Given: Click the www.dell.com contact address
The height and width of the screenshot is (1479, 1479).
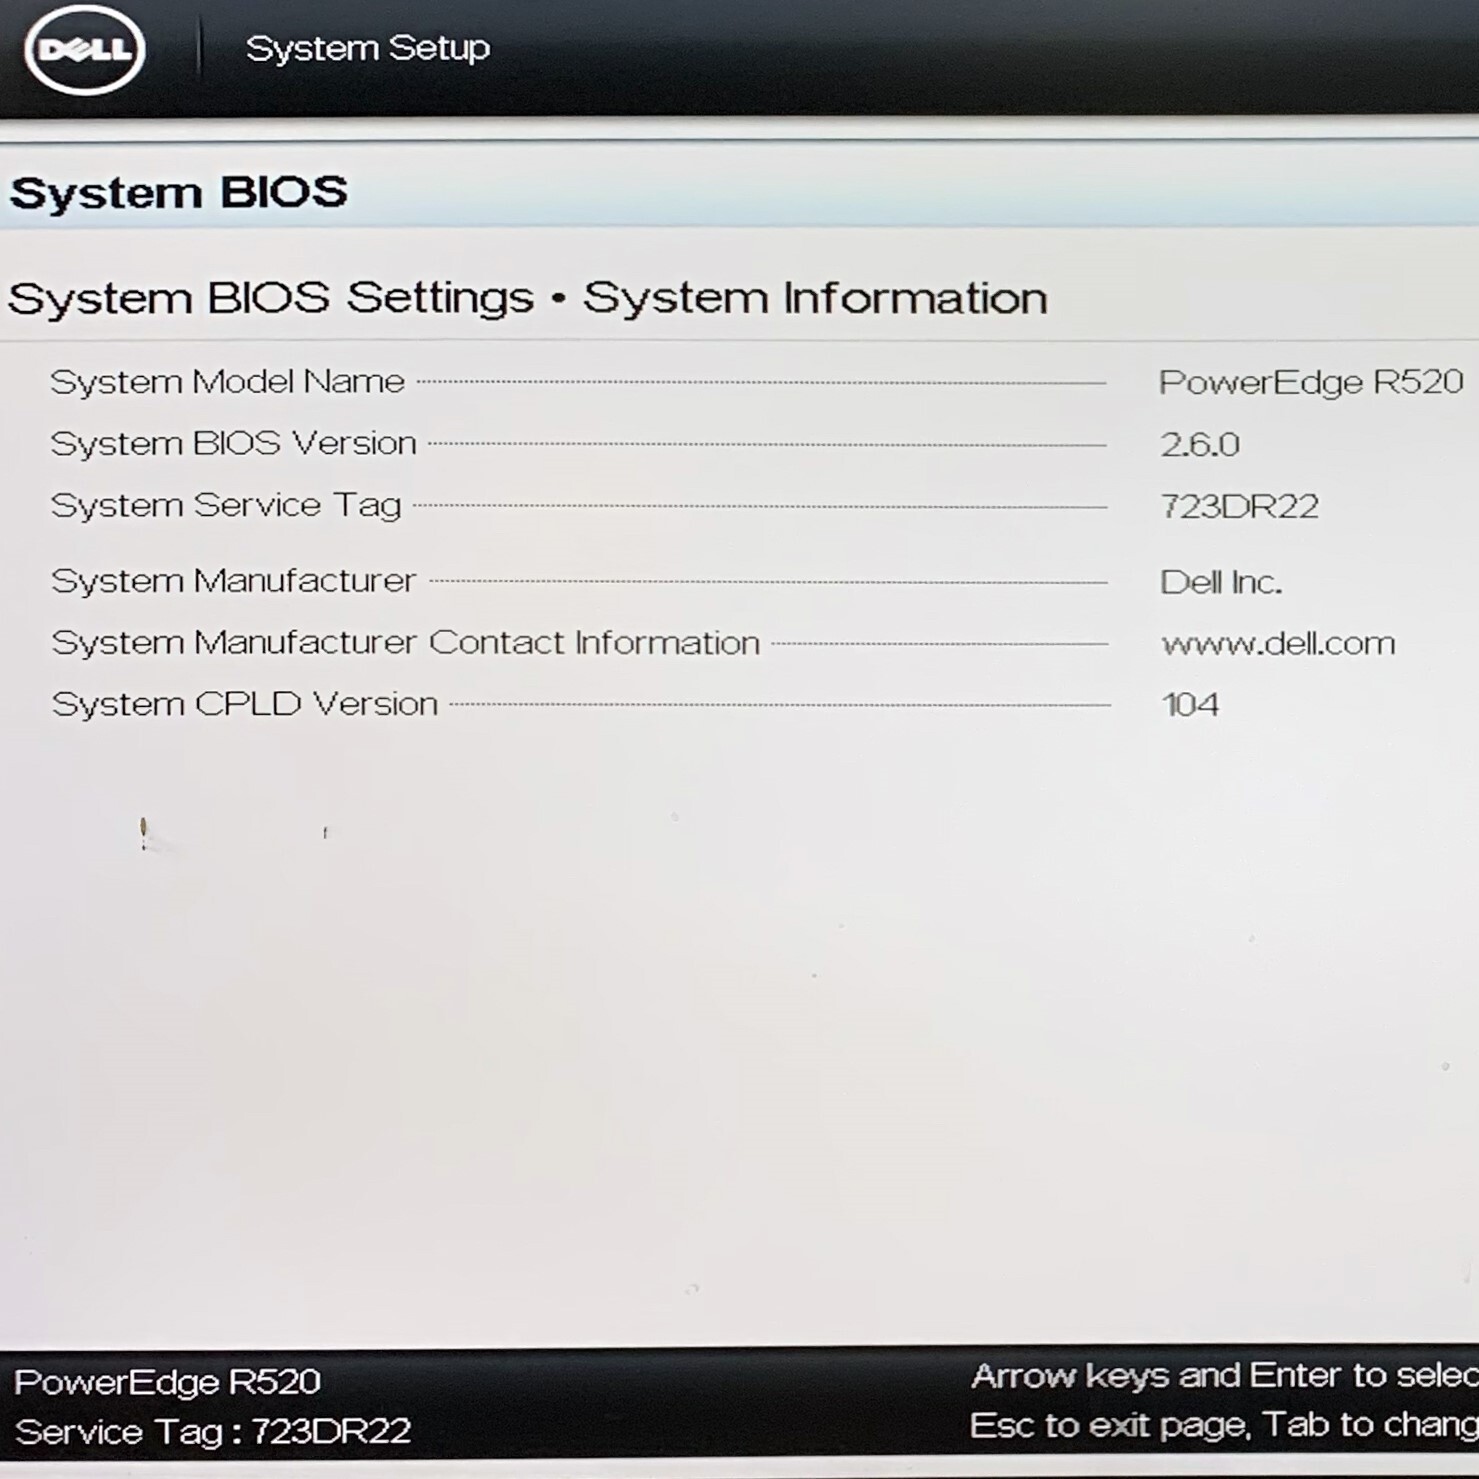Looking at the screenshot, I should pyautogui.click(x=1276, y=644).
